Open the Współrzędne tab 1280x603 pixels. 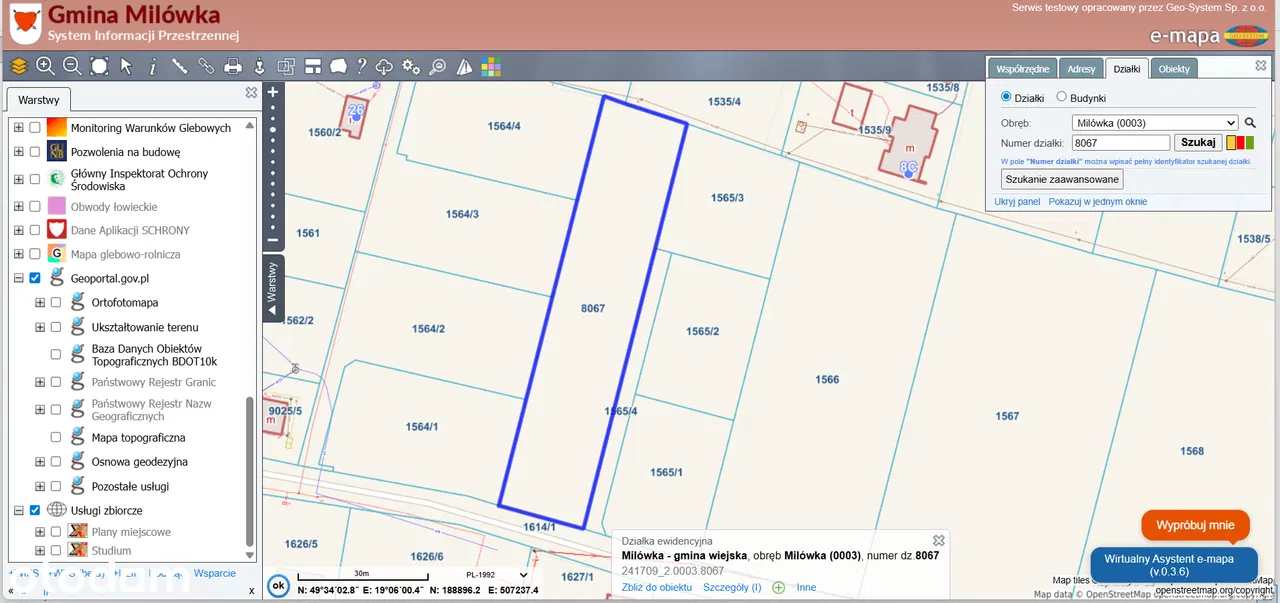pos(1022,69)
